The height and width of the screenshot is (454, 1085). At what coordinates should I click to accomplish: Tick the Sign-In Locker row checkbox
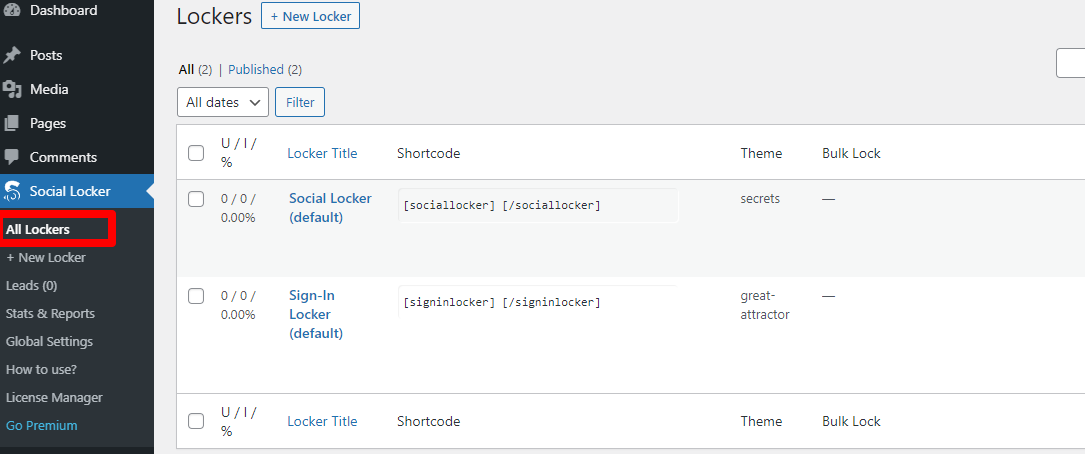pyautogui.click(x=196, y=296)
